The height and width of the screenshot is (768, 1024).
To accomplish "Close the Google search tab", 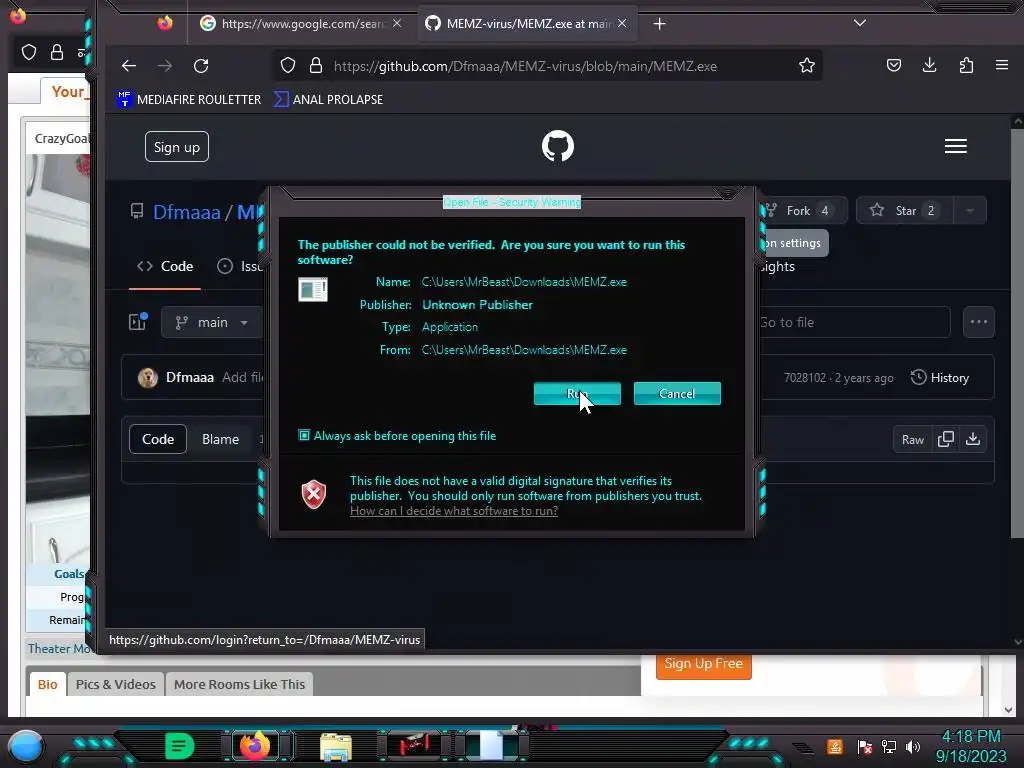I will (397, 24).
